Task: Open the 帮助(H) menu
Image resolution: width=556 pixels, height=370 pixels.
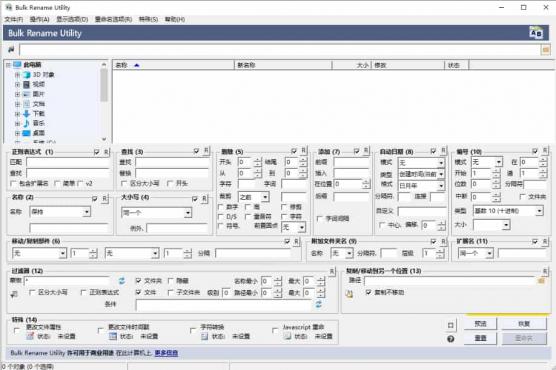Action: click(175, 19)
